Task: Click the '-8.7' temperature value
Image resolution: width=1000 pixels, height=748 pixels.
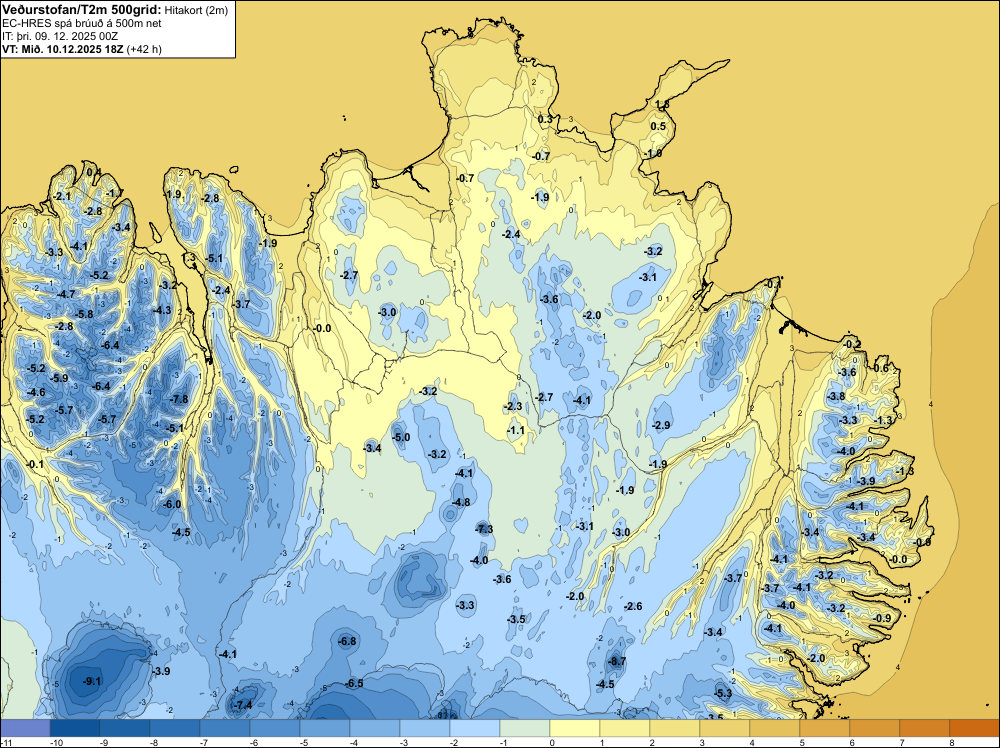Action: [x=617, y=662]
